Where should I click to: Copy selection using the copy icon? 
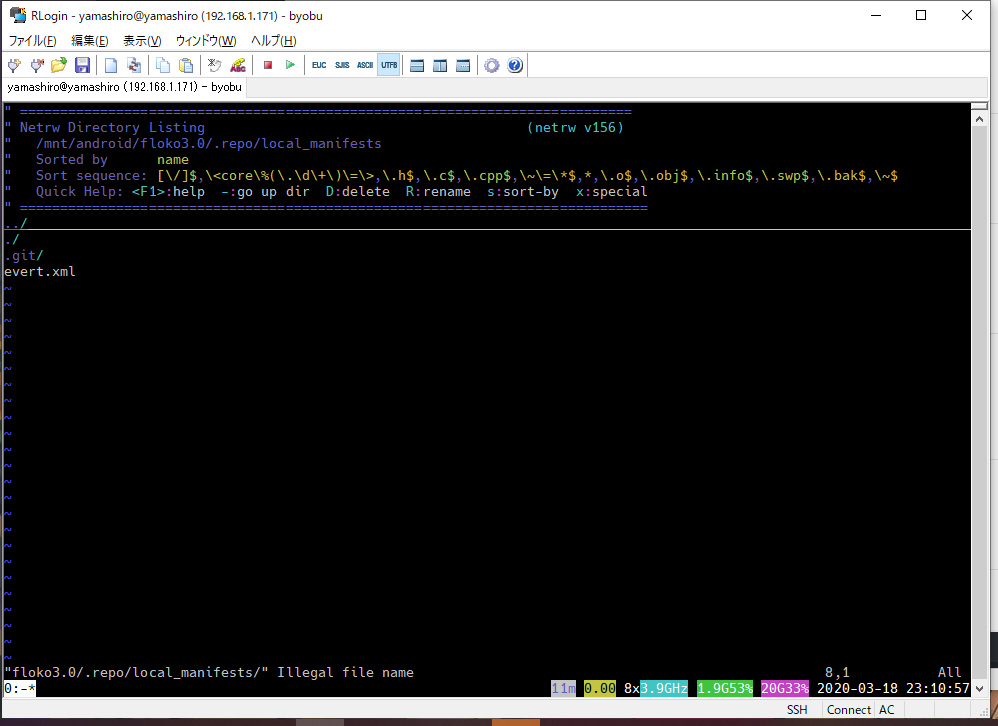point(163,65)
